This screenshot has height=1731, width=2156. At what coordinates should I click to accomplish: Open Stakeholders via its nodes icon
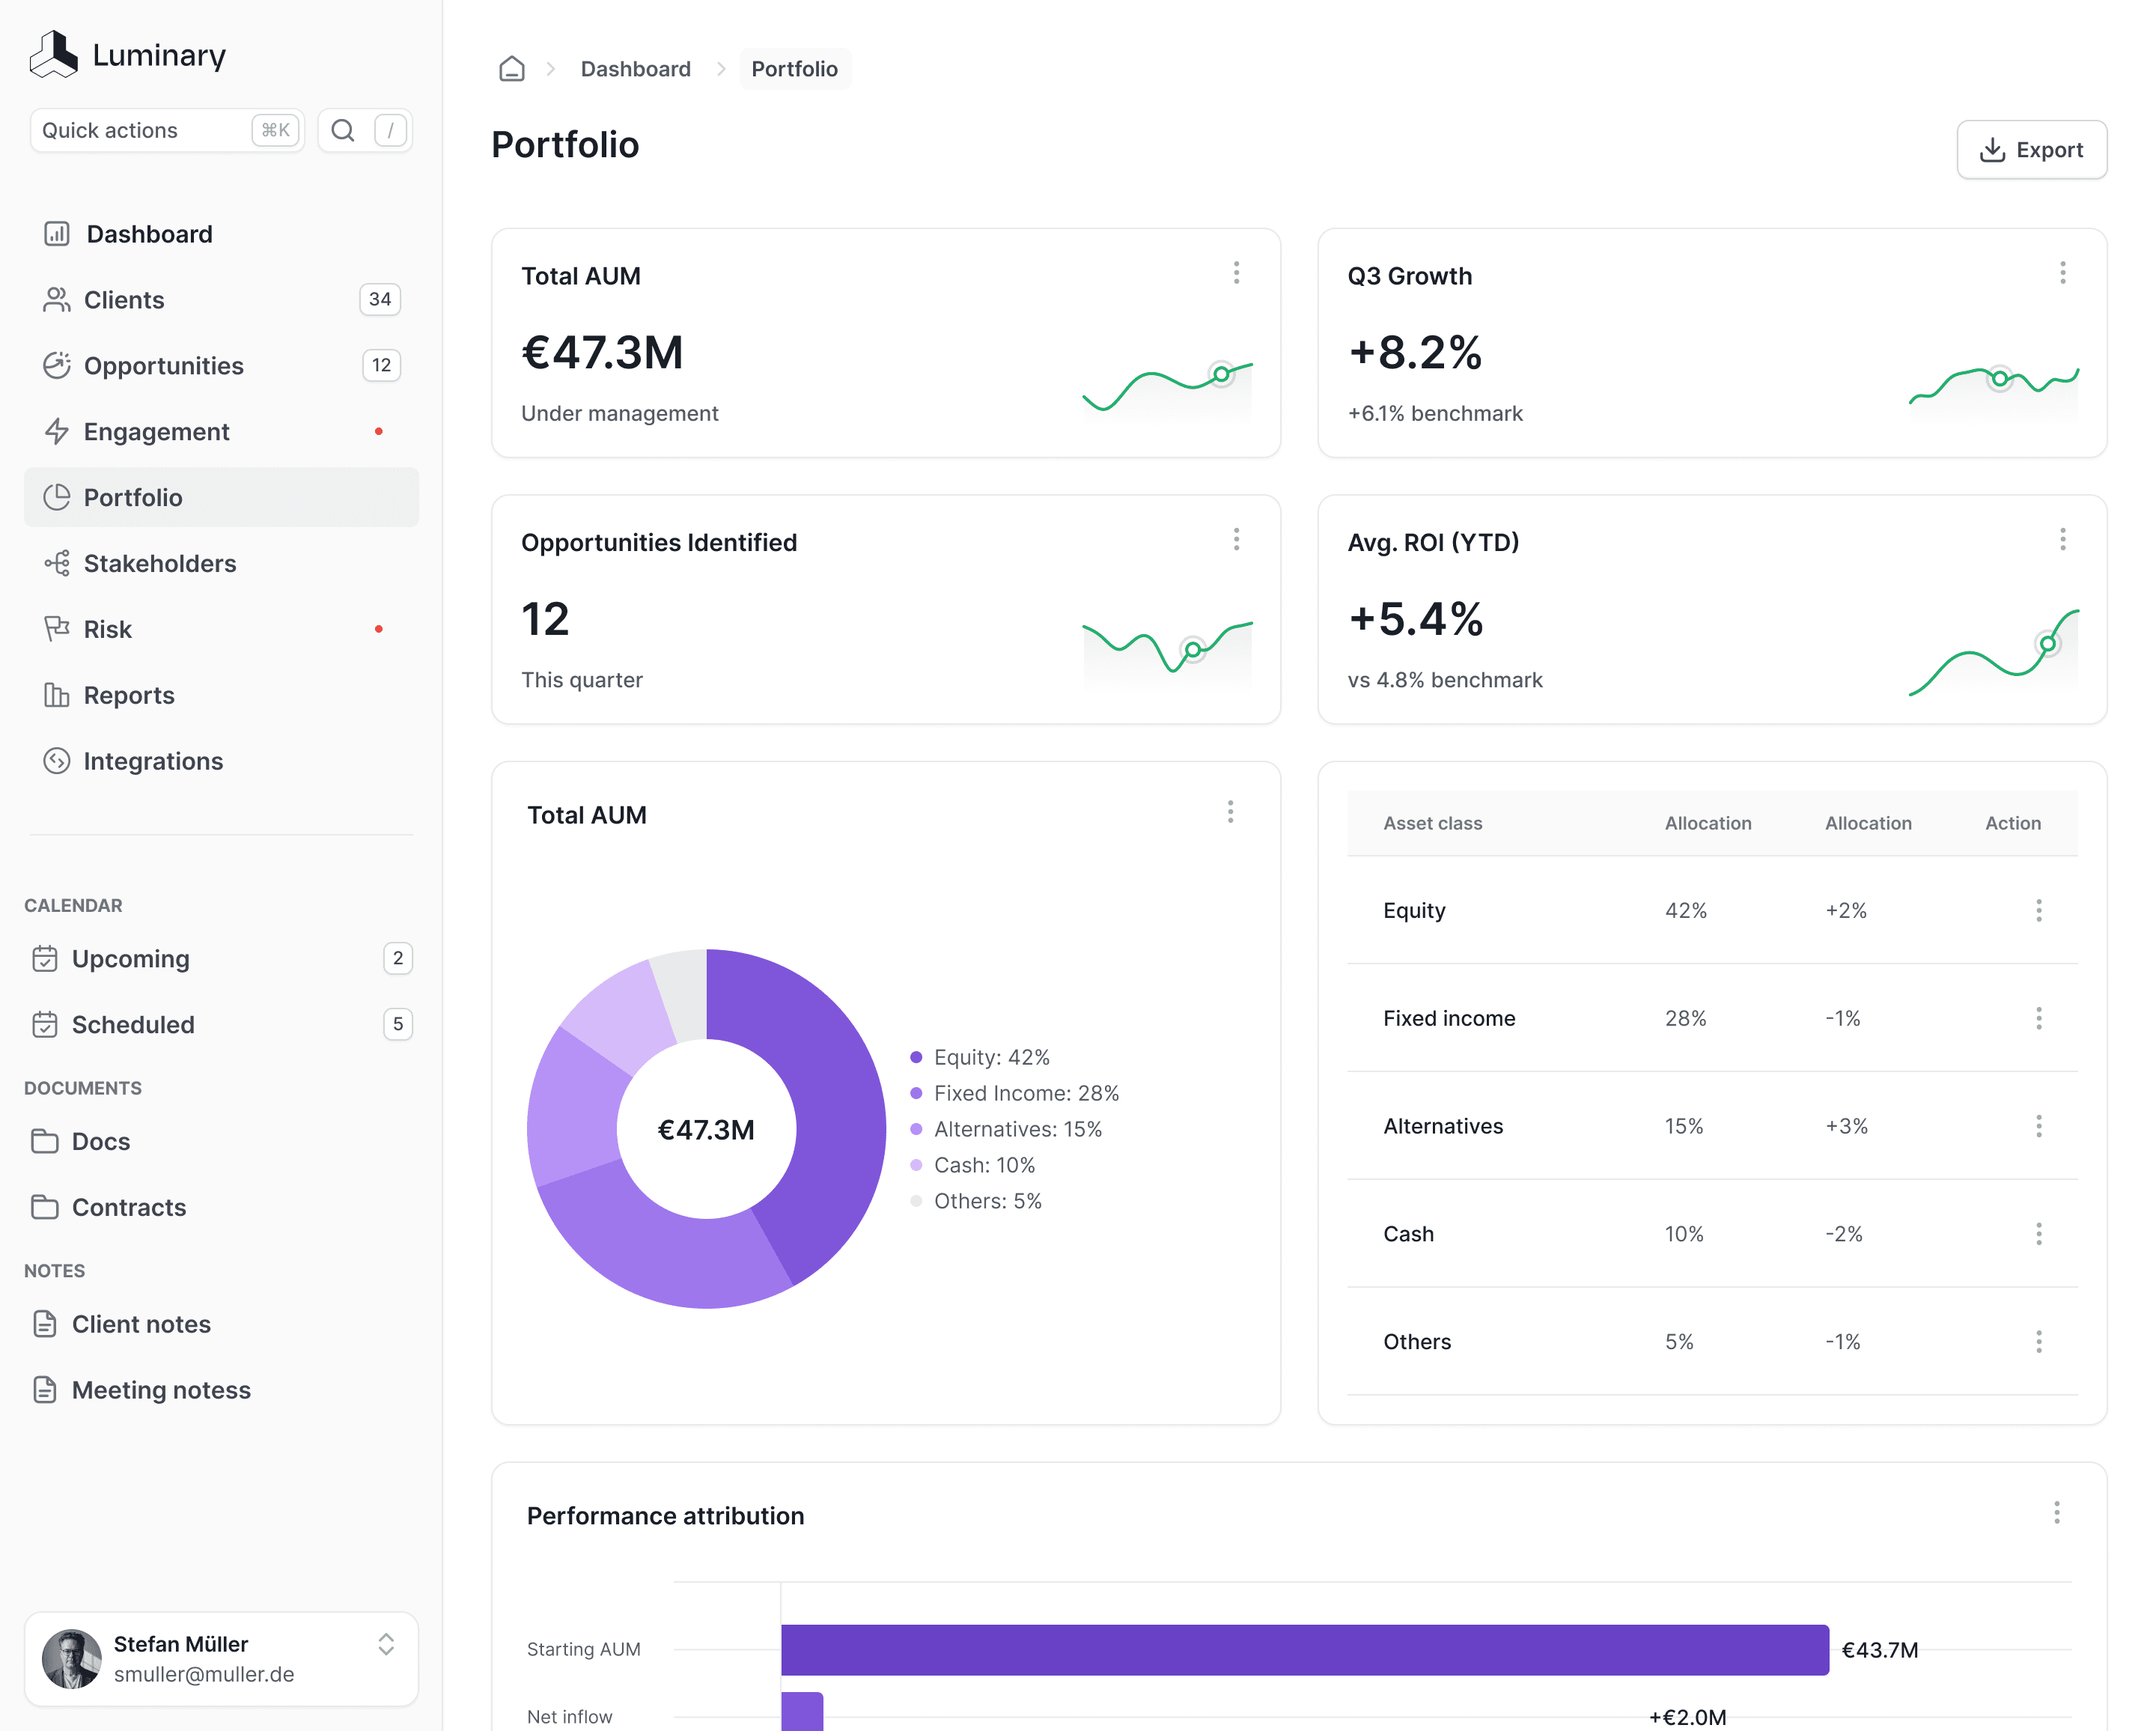[x=57, y=563]
